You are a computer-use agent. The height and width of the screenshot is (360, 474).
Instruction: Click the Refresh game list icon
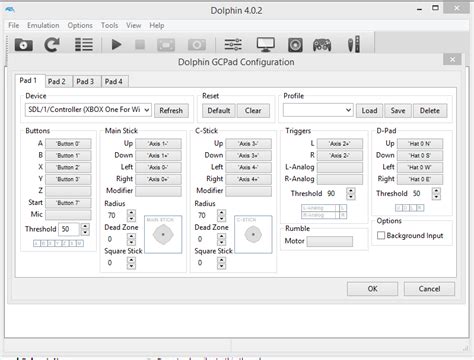(x=52, y=45)
